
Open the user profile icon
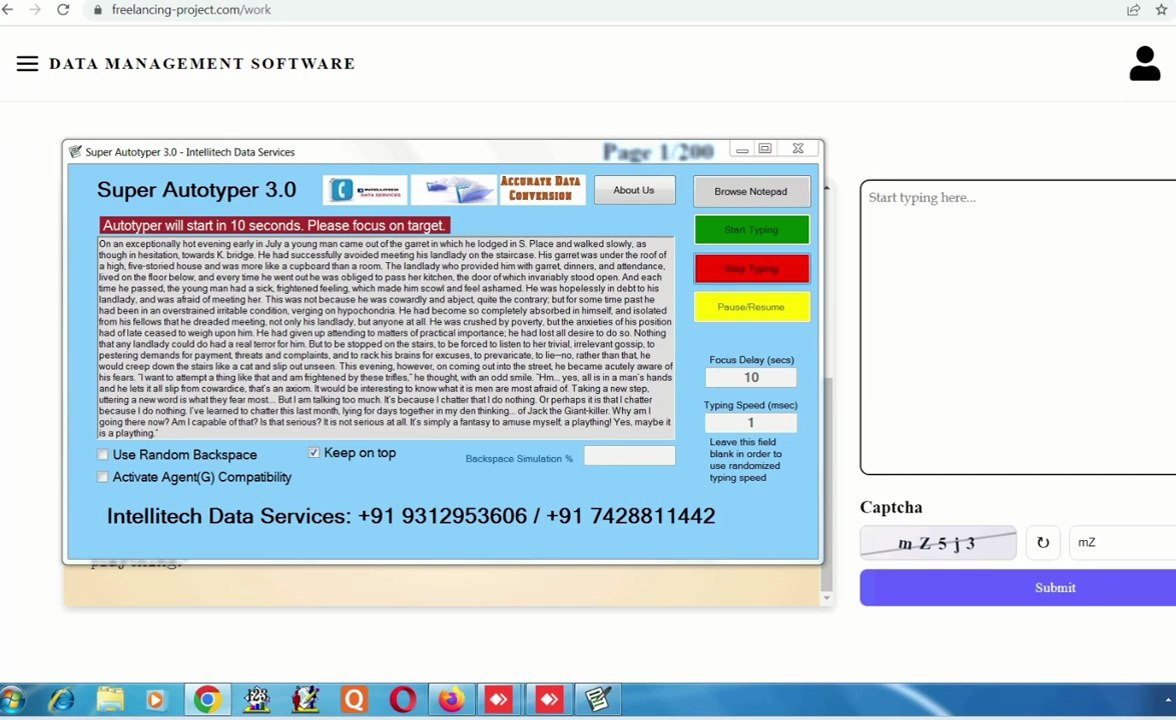[x=1144, y=64]
